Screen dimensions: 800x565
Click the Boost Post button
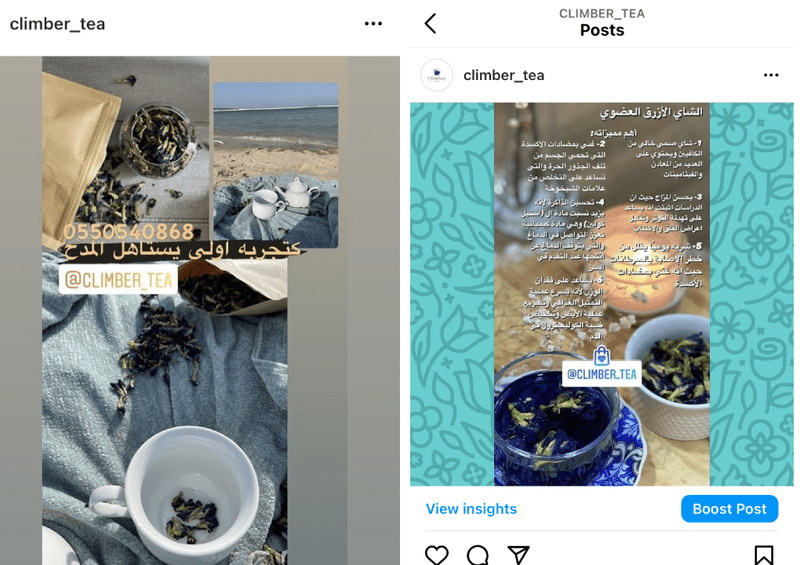729,508
